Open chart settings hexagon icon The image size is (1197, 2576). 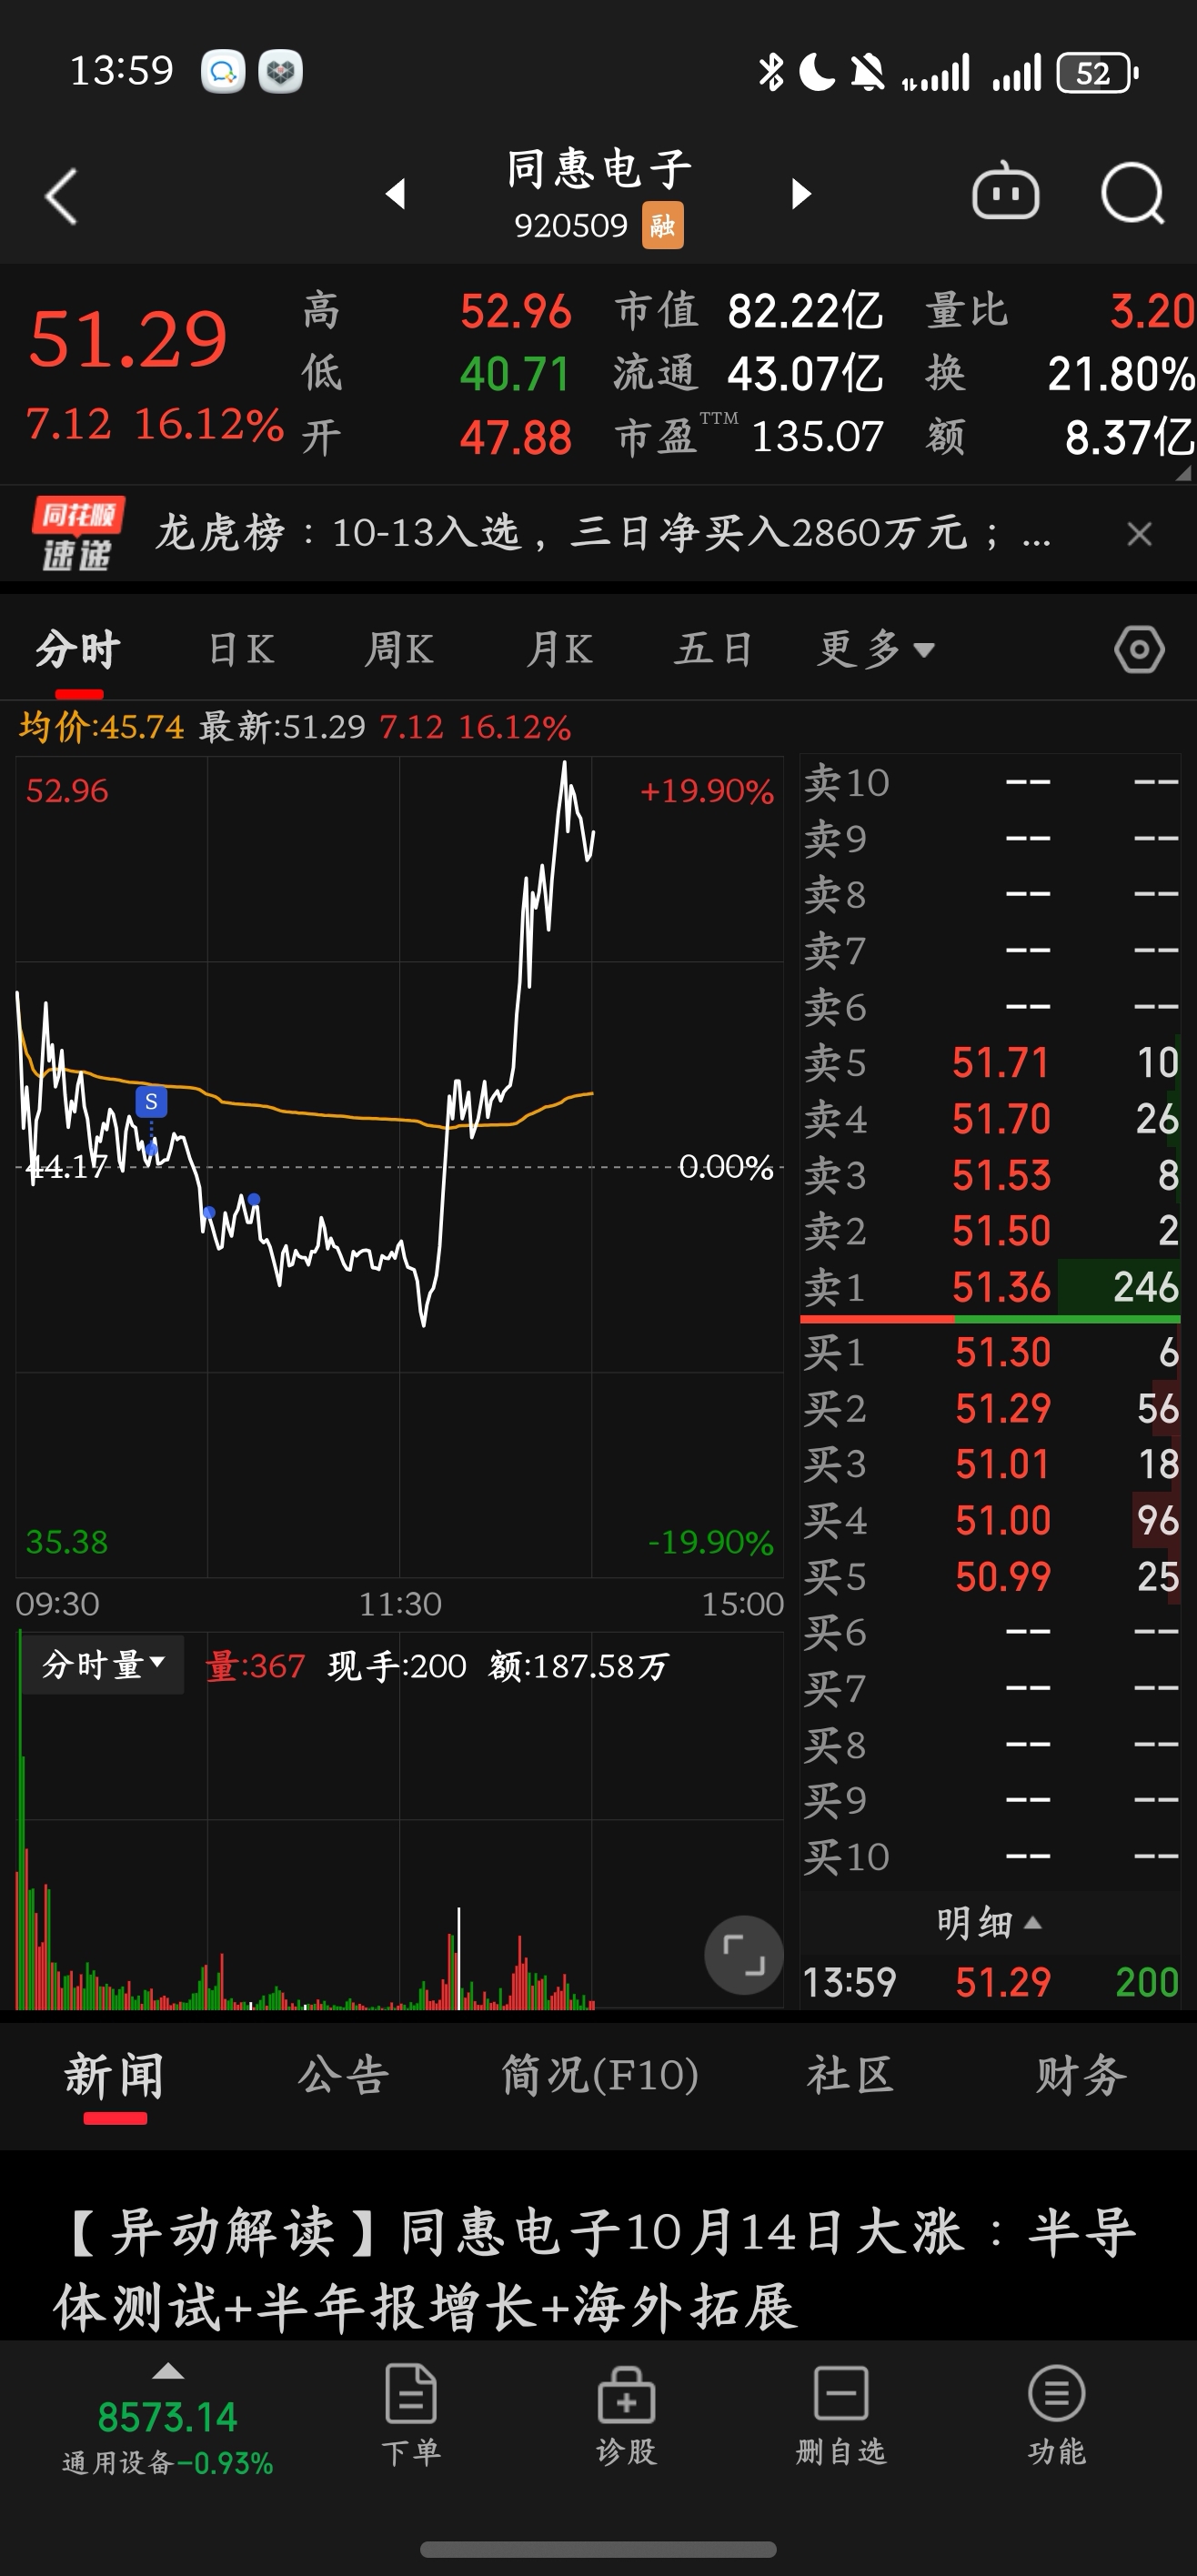coord(1139,650)
